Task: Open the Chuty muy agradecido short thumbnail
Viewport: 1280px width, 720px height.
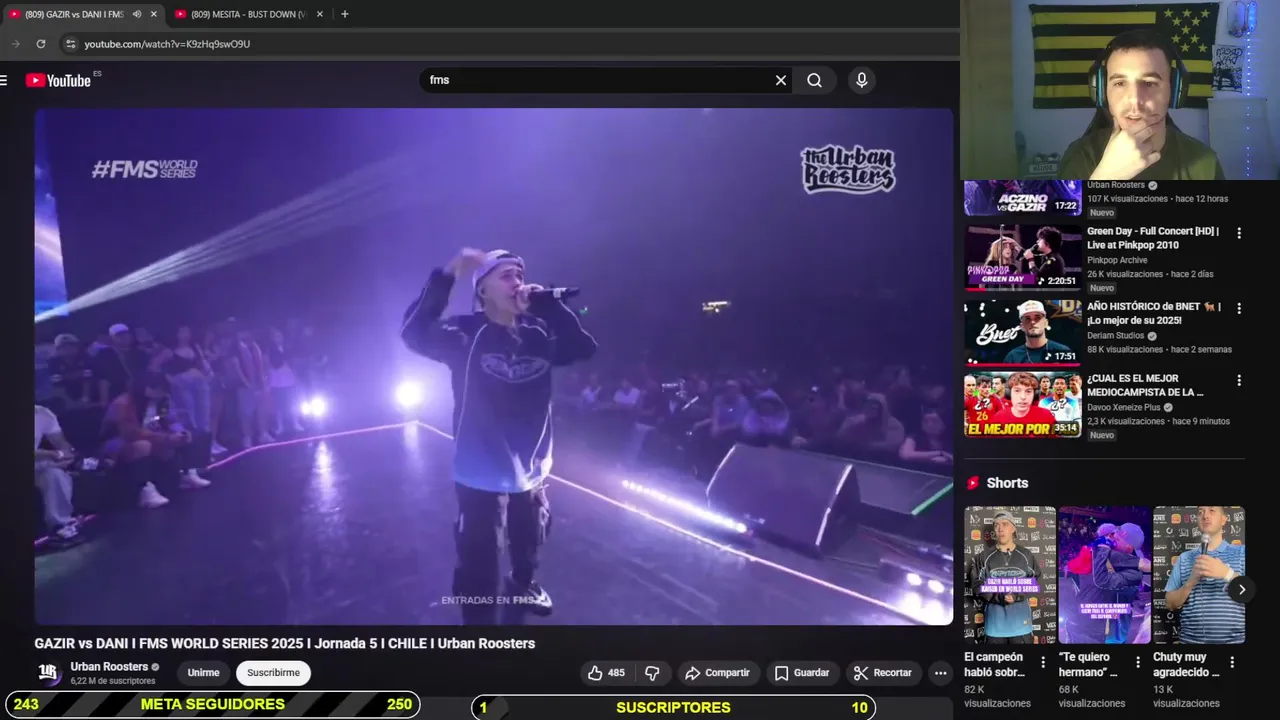Action: point(1199,575)
